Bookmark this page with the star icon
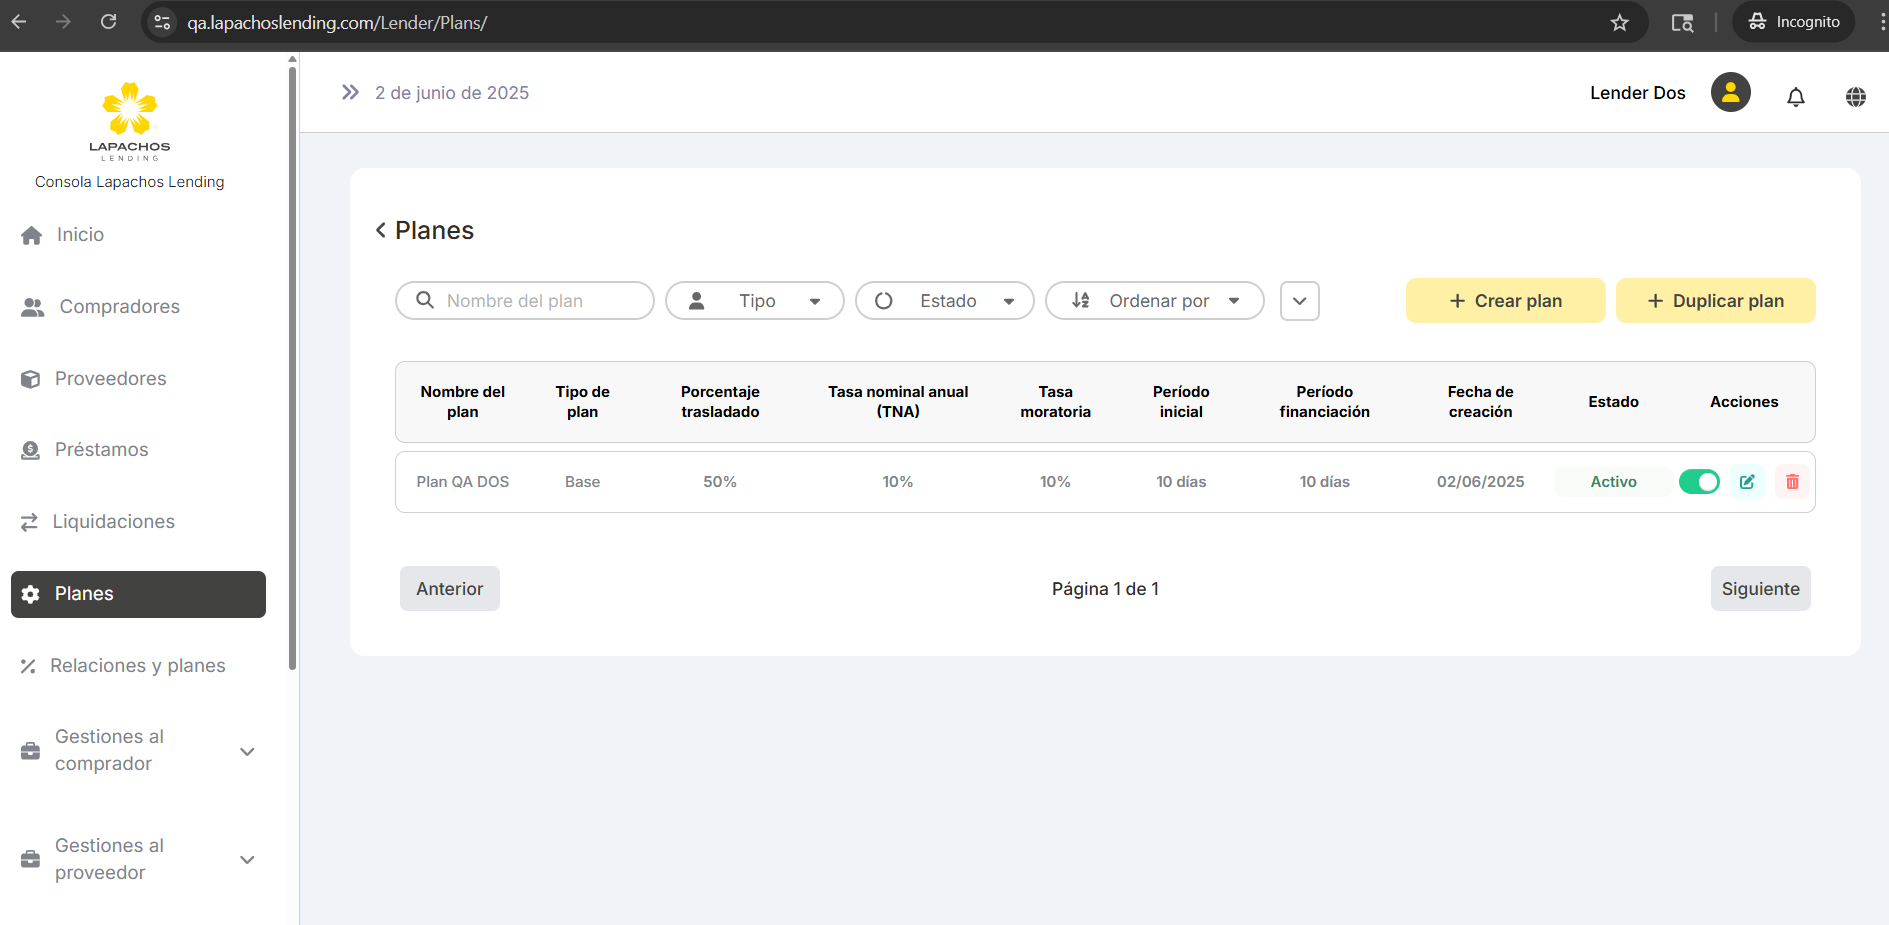Viewport: 1889px width, 925px height. pyautogui.click(x=1619, y=22)
